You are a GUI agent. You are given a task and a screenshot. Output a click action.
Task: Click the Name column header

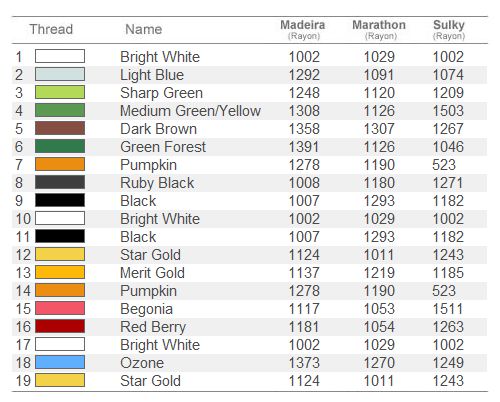click(144, 29)
